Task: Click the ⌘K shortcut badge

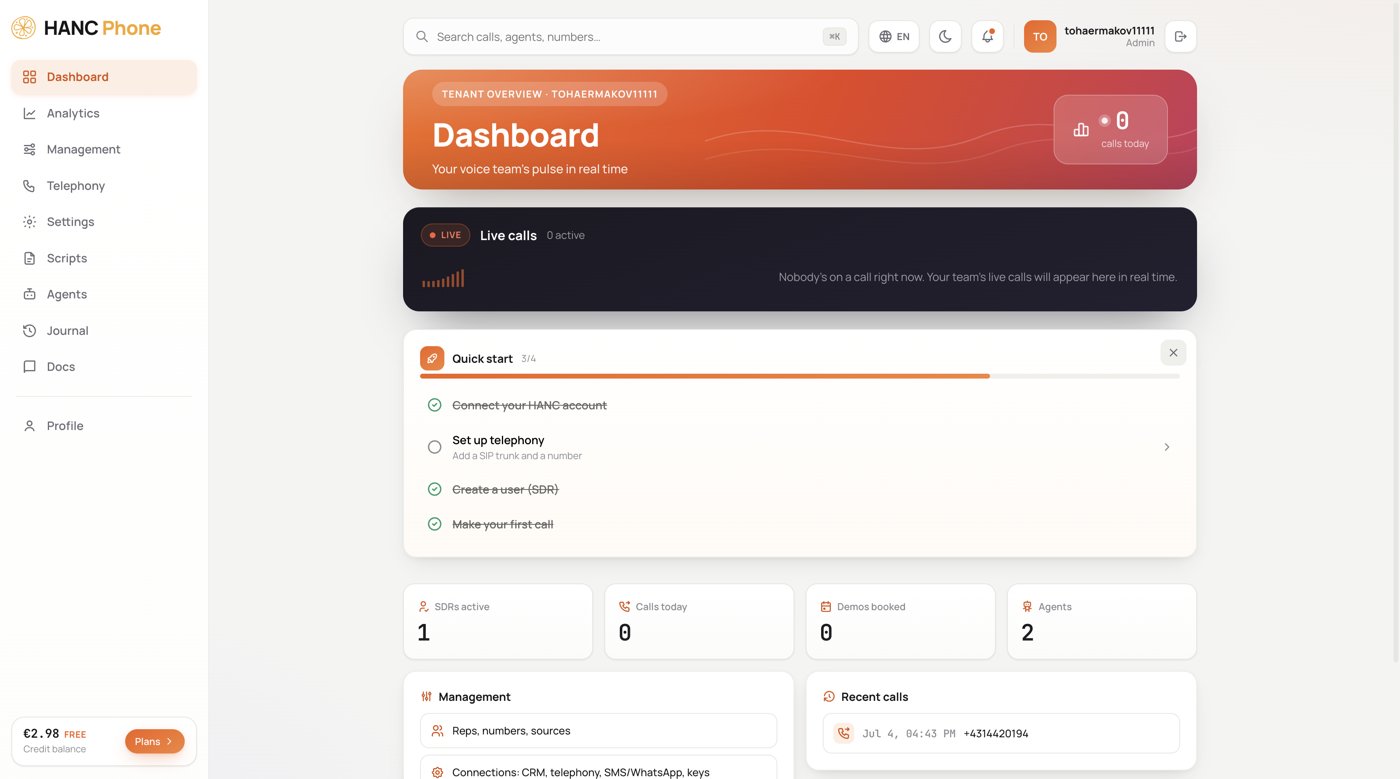Action: [x=834, y=37]
